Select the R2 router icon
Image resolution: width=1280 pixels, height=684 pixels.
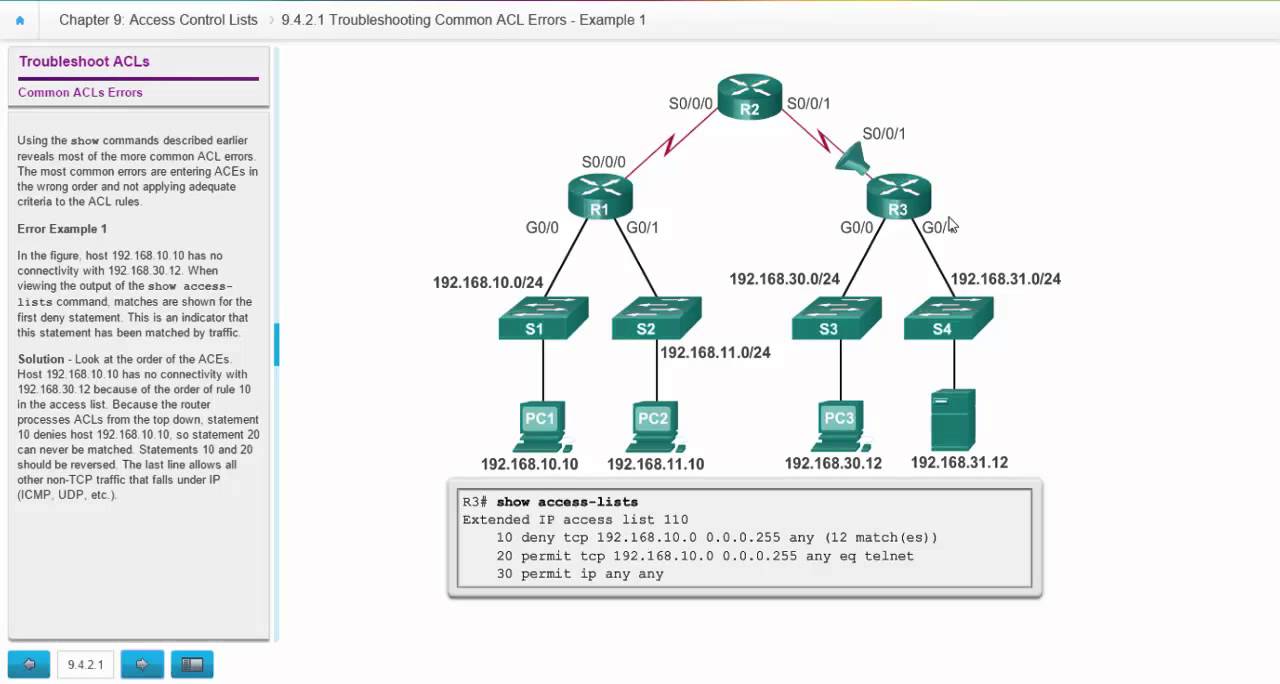(749, 97)
